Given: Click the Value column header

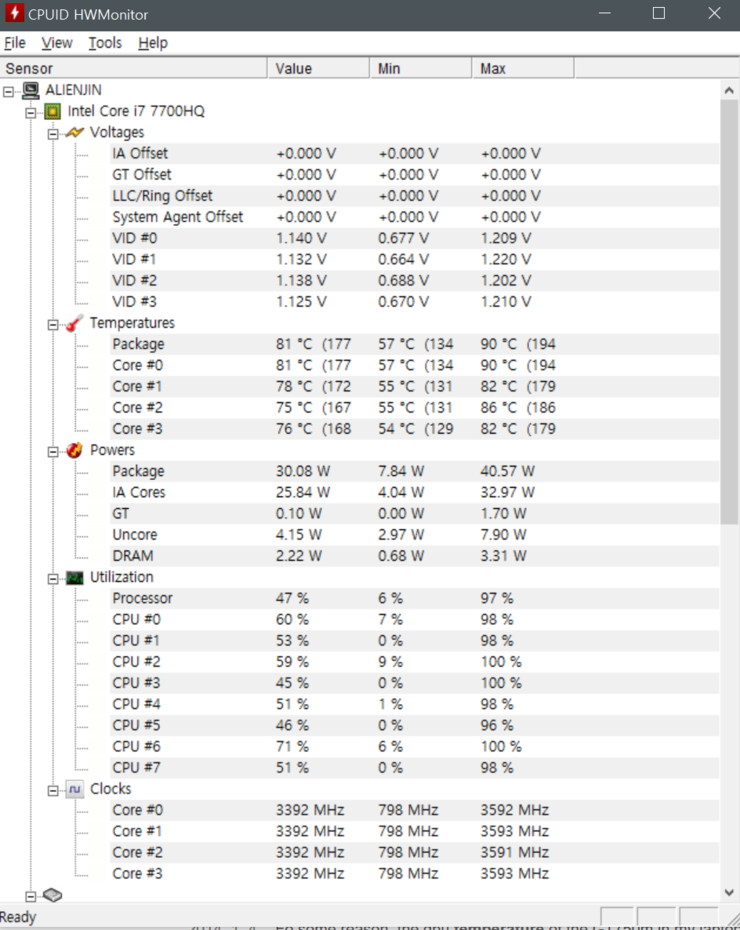Looking at the screenshot, I should [318, 68].
